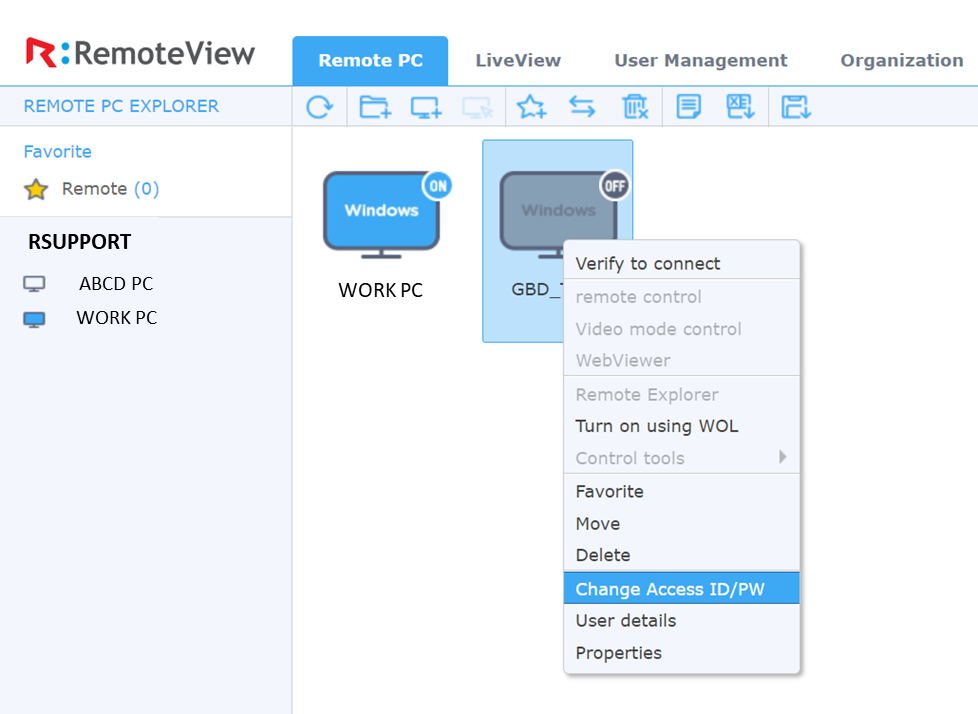Select Turn on using WOL
This screenshot has height=714, width=978.
coord(681,426)
